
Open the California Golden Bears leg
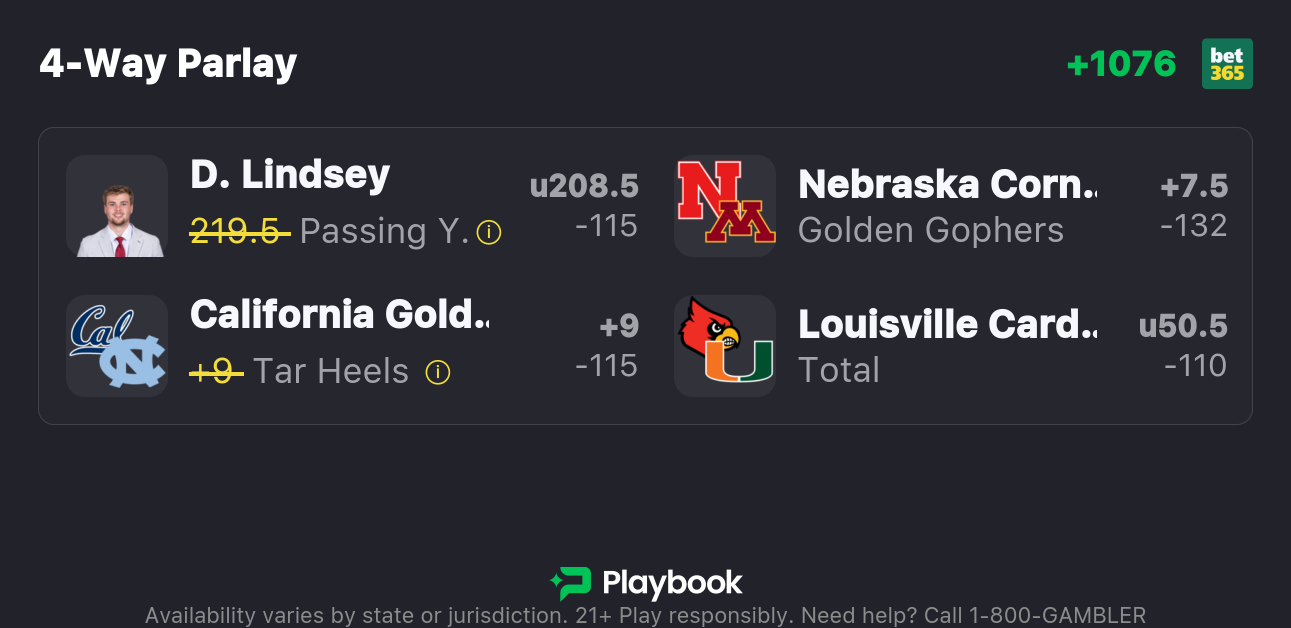(x=339, y=315)
